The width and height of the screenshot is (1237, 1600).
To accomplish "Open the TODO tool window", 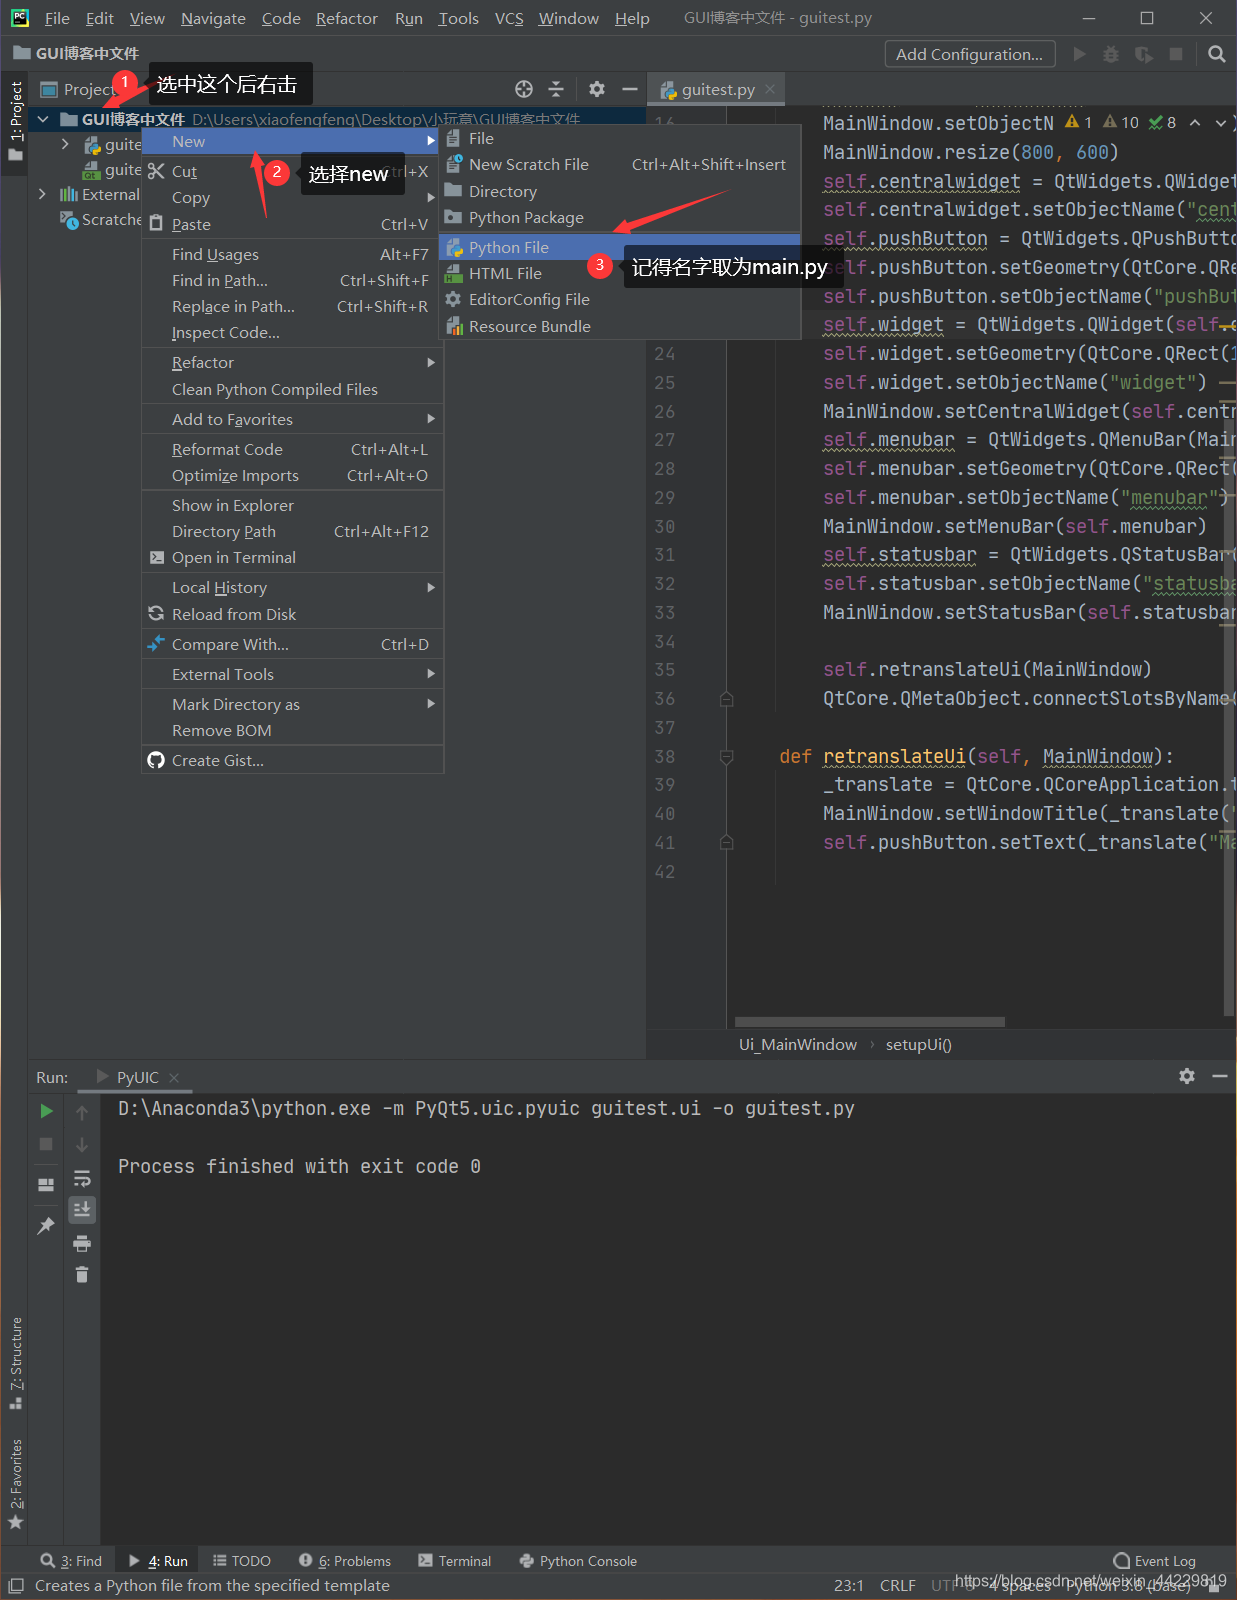I will coord(242,1561).
